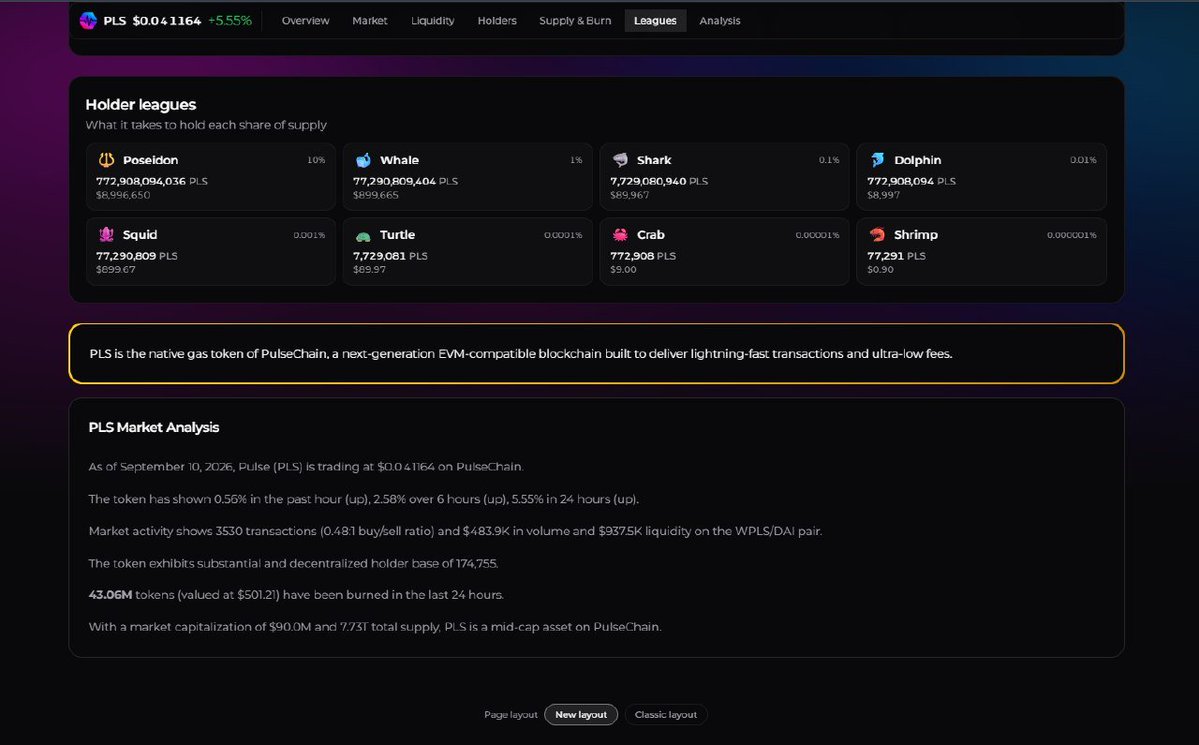This screenshot has width=1199, height=745.
Task: Click Turtle's 7,729,081 PLS amount
Action: [390, 256]
